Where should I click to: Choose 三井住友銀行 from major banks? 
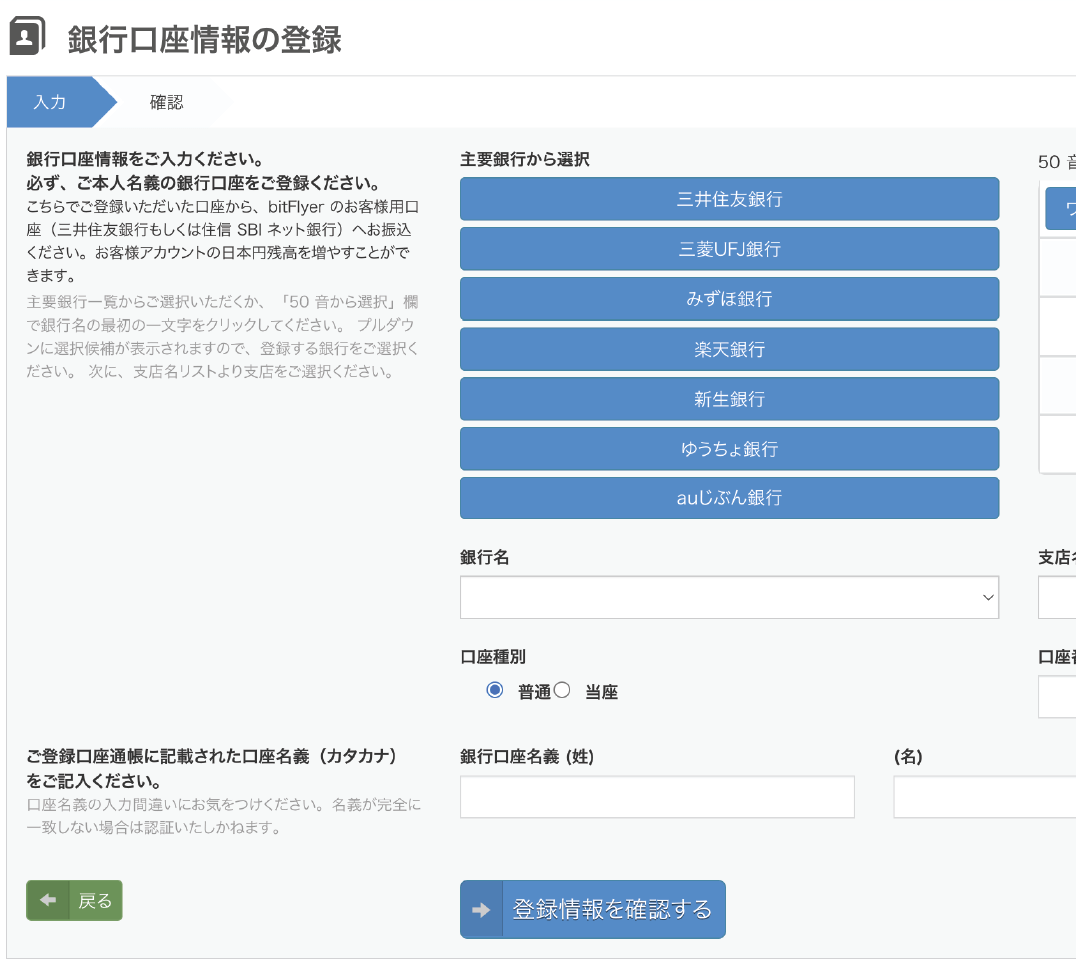click(x=729, y=199)
